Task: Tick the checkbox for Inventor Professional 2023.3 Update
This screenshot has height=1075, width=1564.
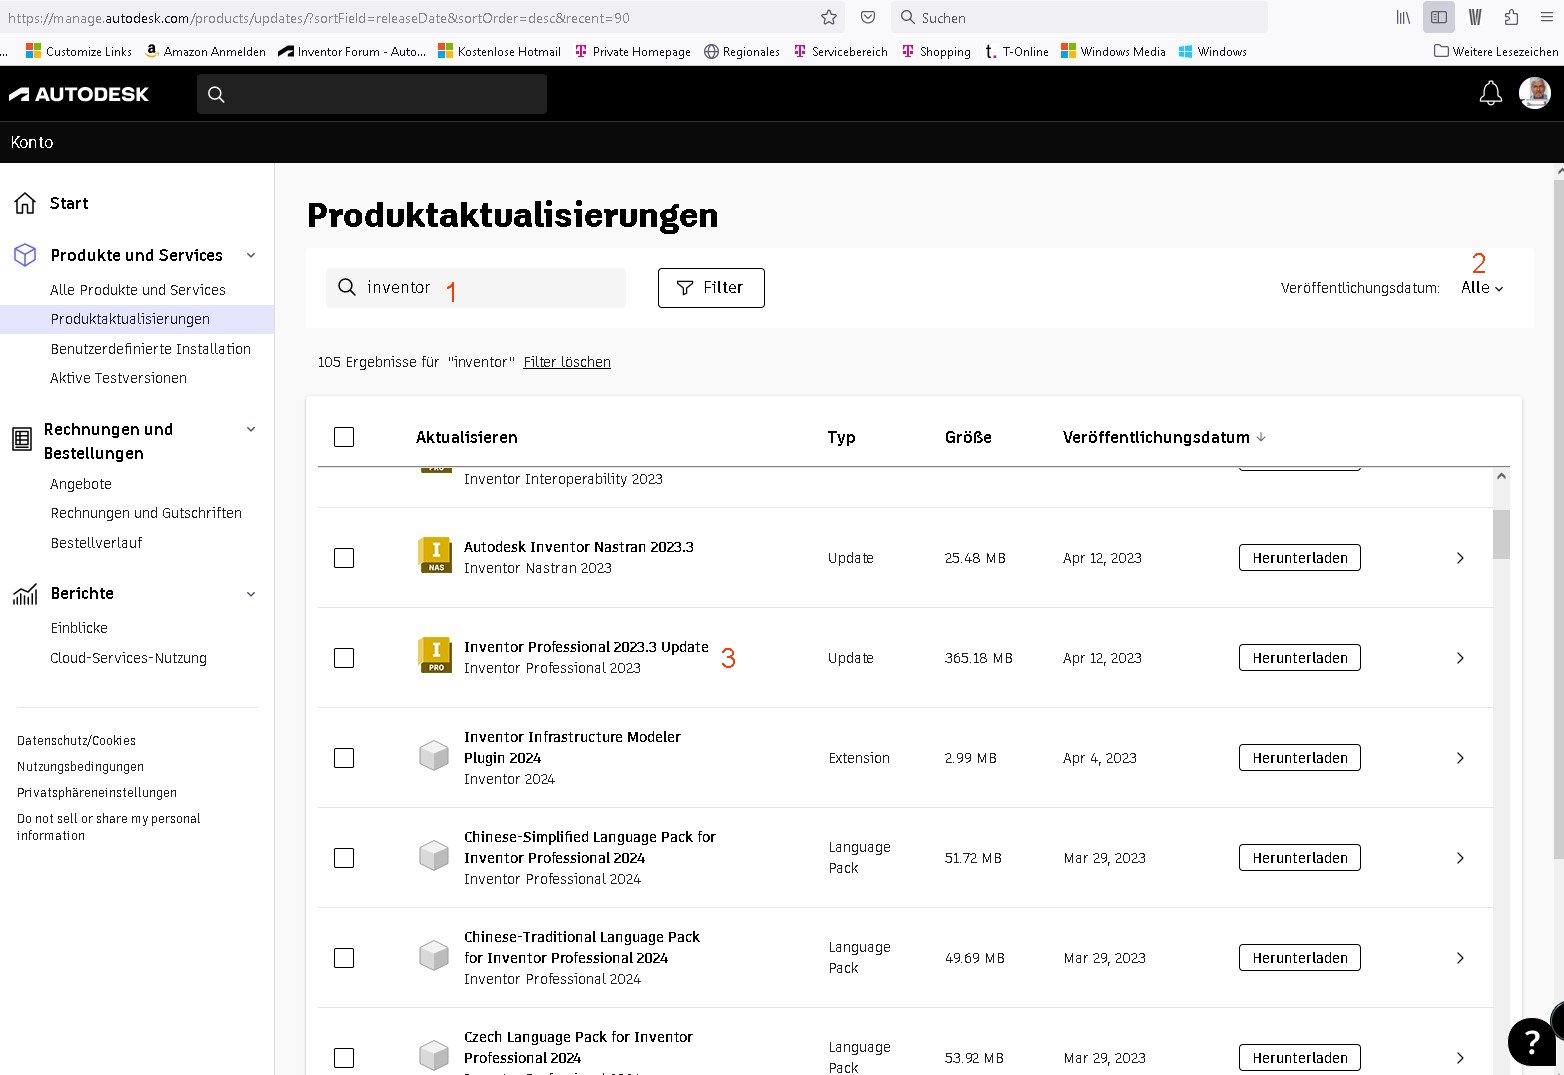Action: (344, 658)
